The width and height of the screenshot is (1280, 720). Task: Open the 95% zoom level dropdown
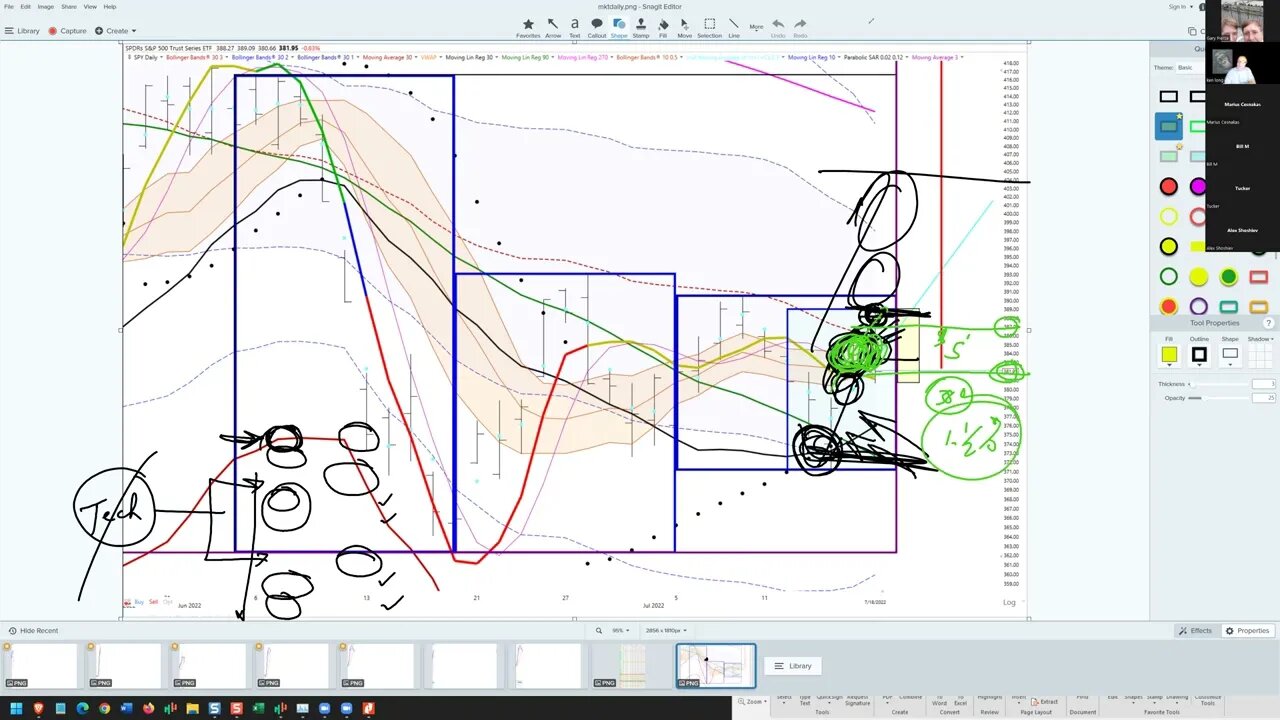point(620,631)
